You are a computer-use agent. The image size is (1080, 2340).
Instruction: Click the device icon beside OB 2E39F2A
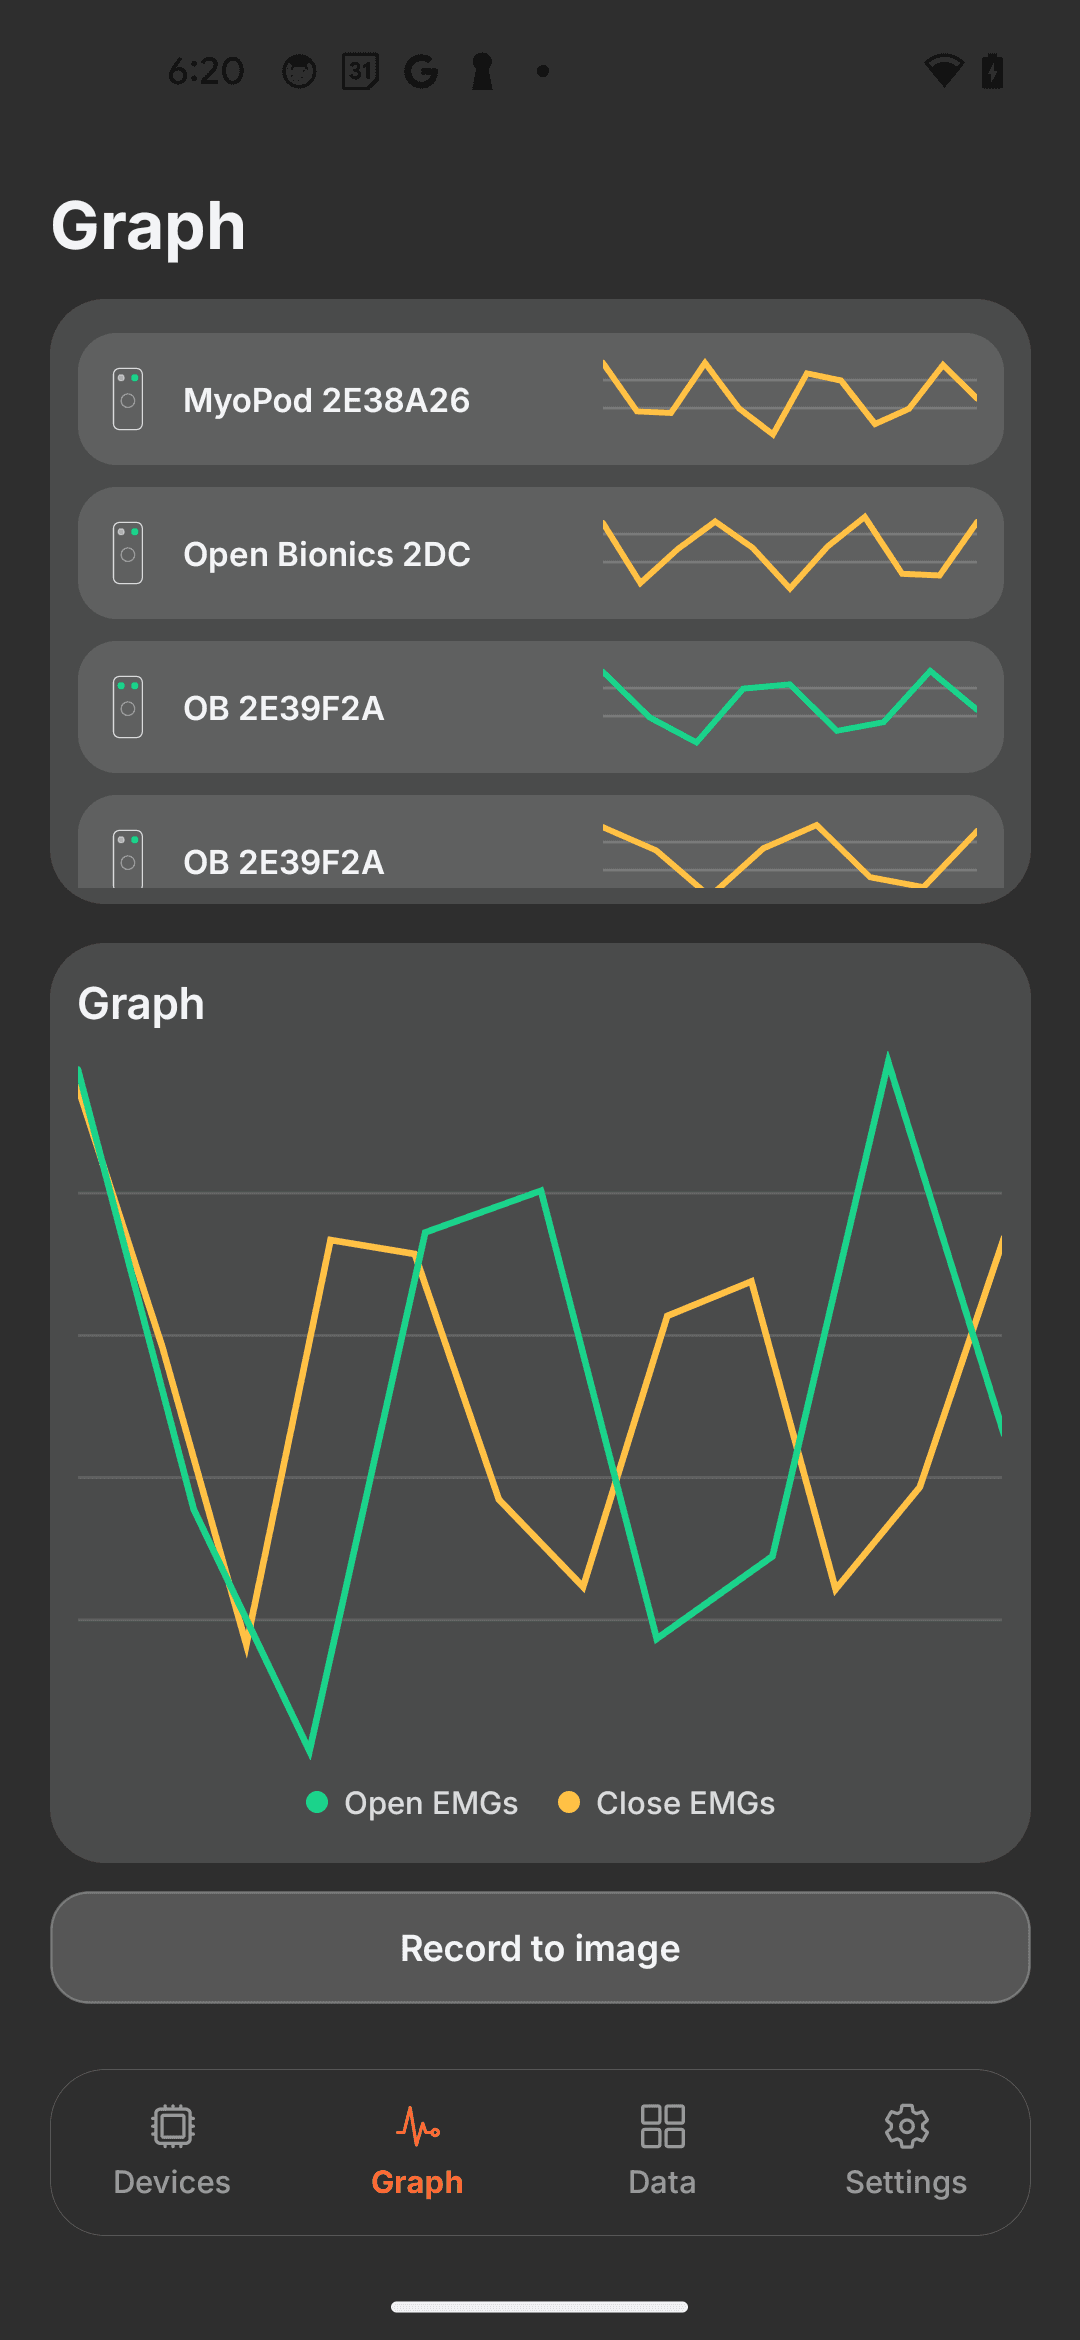pos(127,707)
